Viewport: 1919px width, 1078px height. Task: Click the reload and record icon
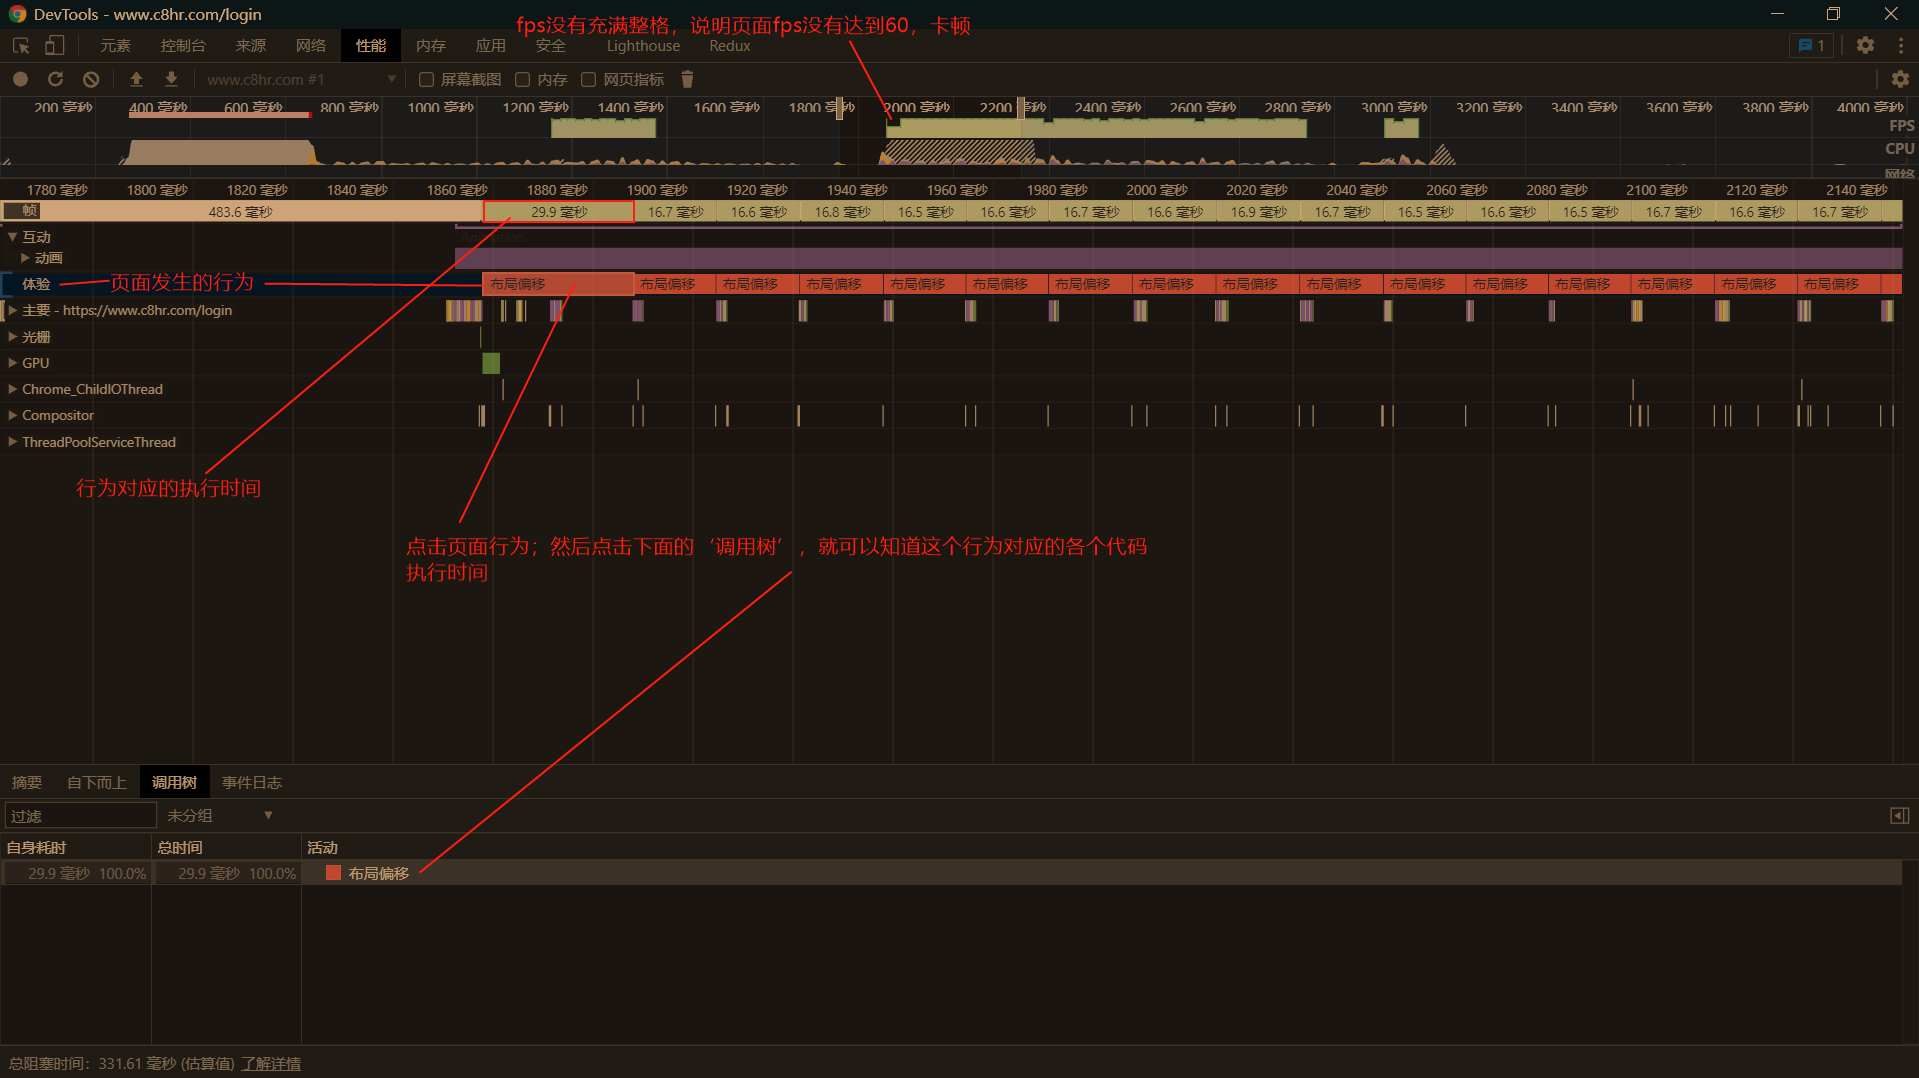(55, 79)
